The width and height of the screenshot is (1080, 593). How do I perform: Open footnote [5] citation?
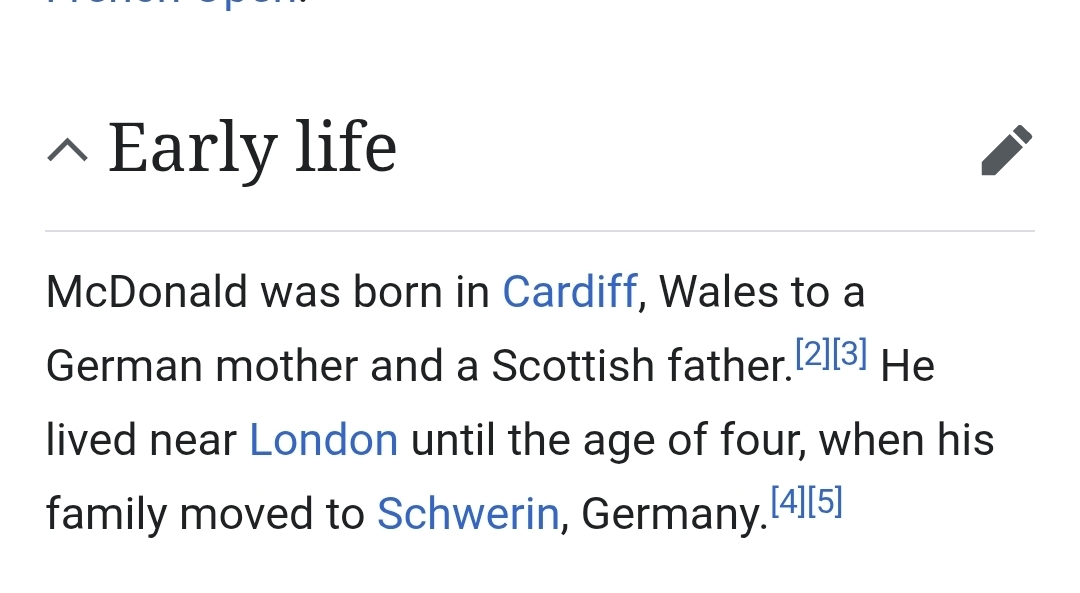824,501
